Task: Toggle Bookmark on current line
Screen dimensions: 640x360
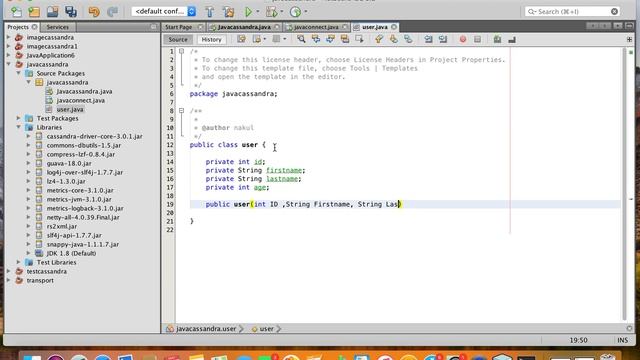Action: click(408, 40)
